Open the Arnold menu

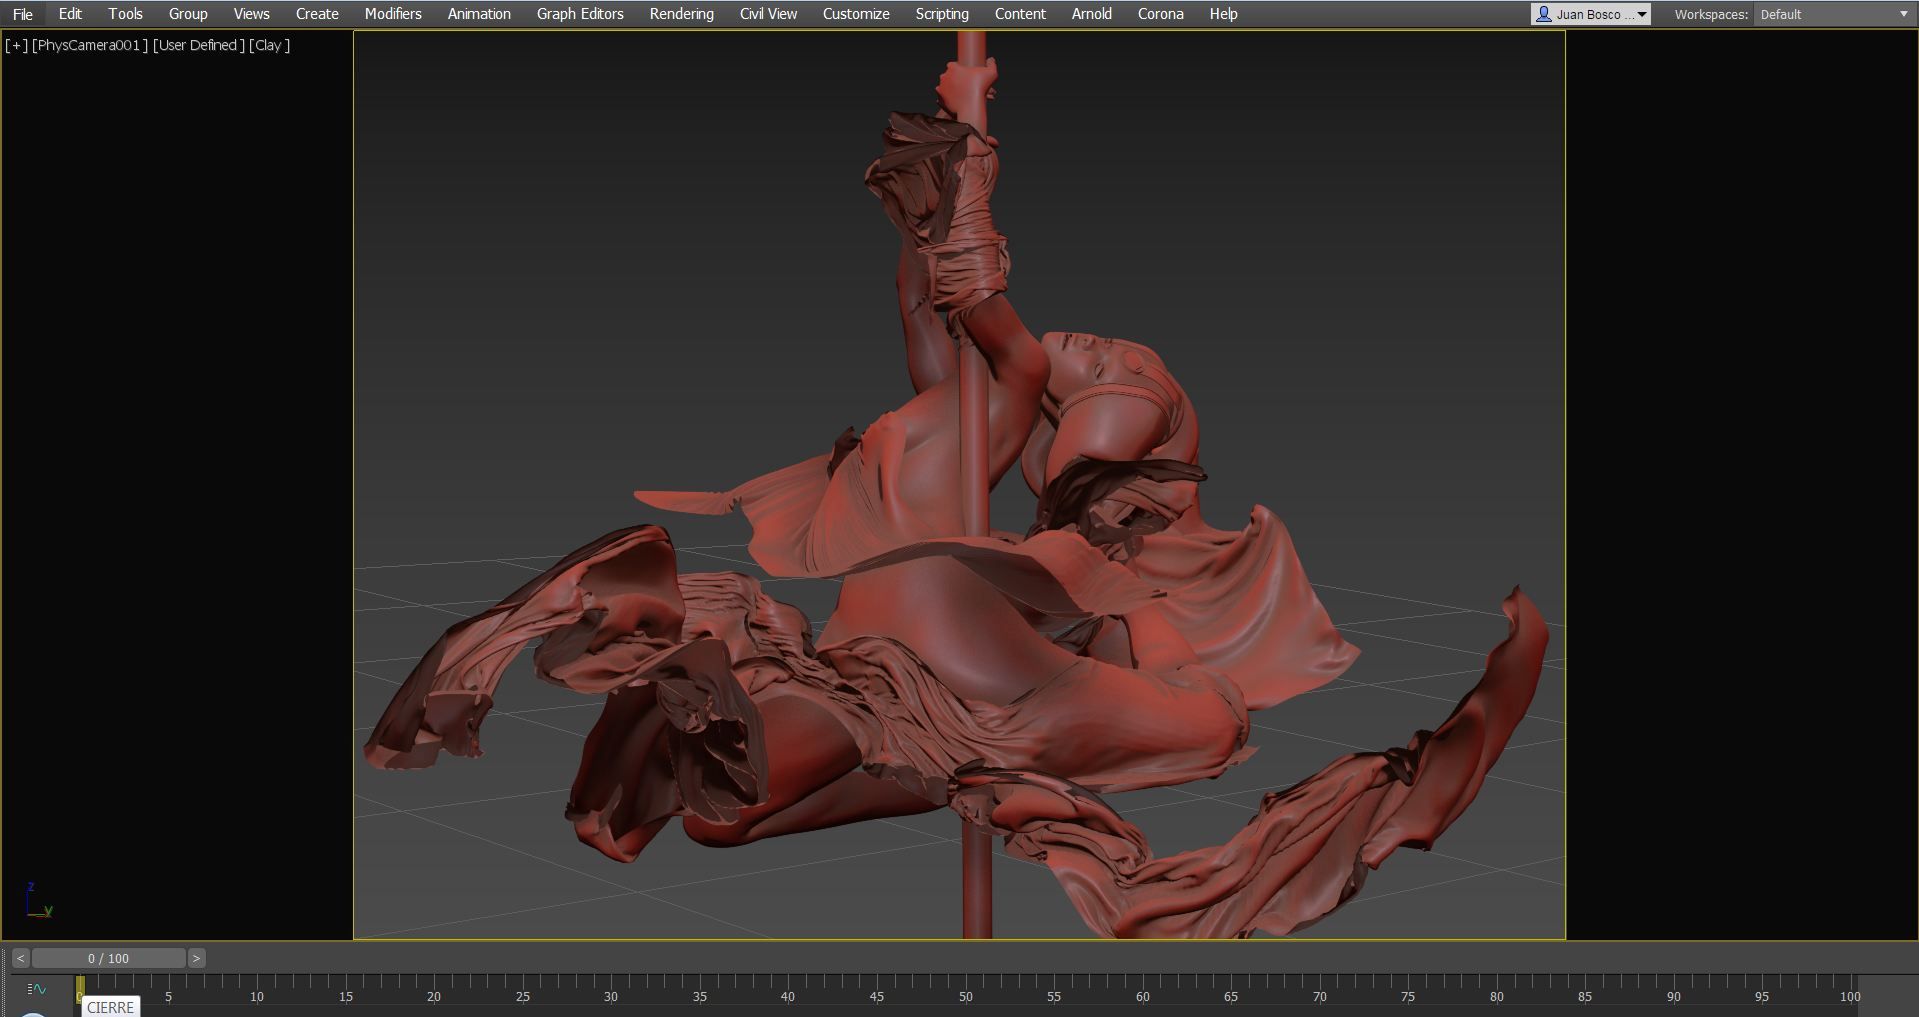click(x=1091, y=14)
